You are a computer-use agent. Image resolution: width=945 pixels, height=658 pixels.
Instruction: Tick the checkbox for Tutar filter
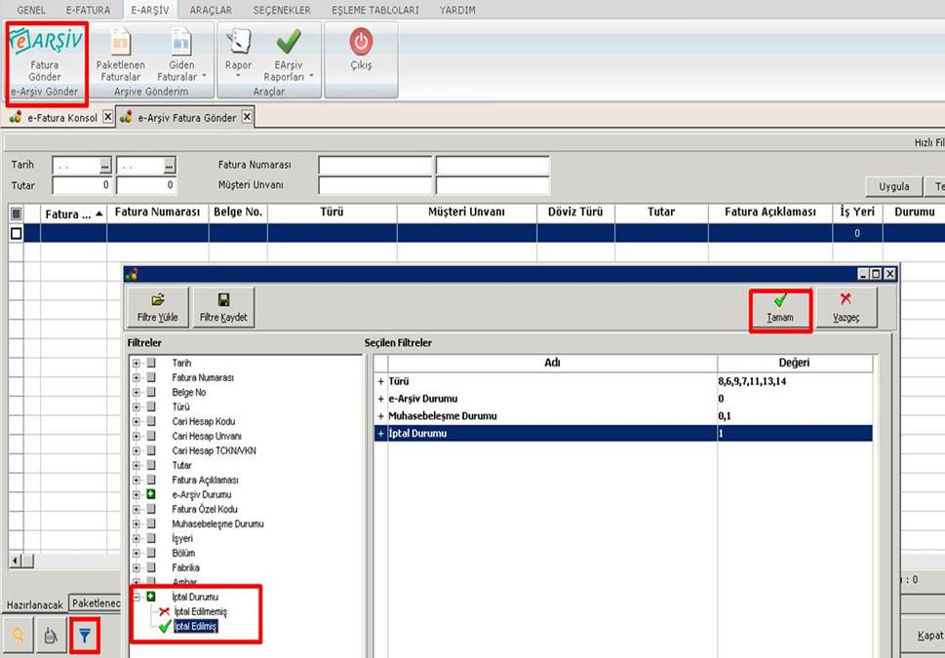(151, 465)
